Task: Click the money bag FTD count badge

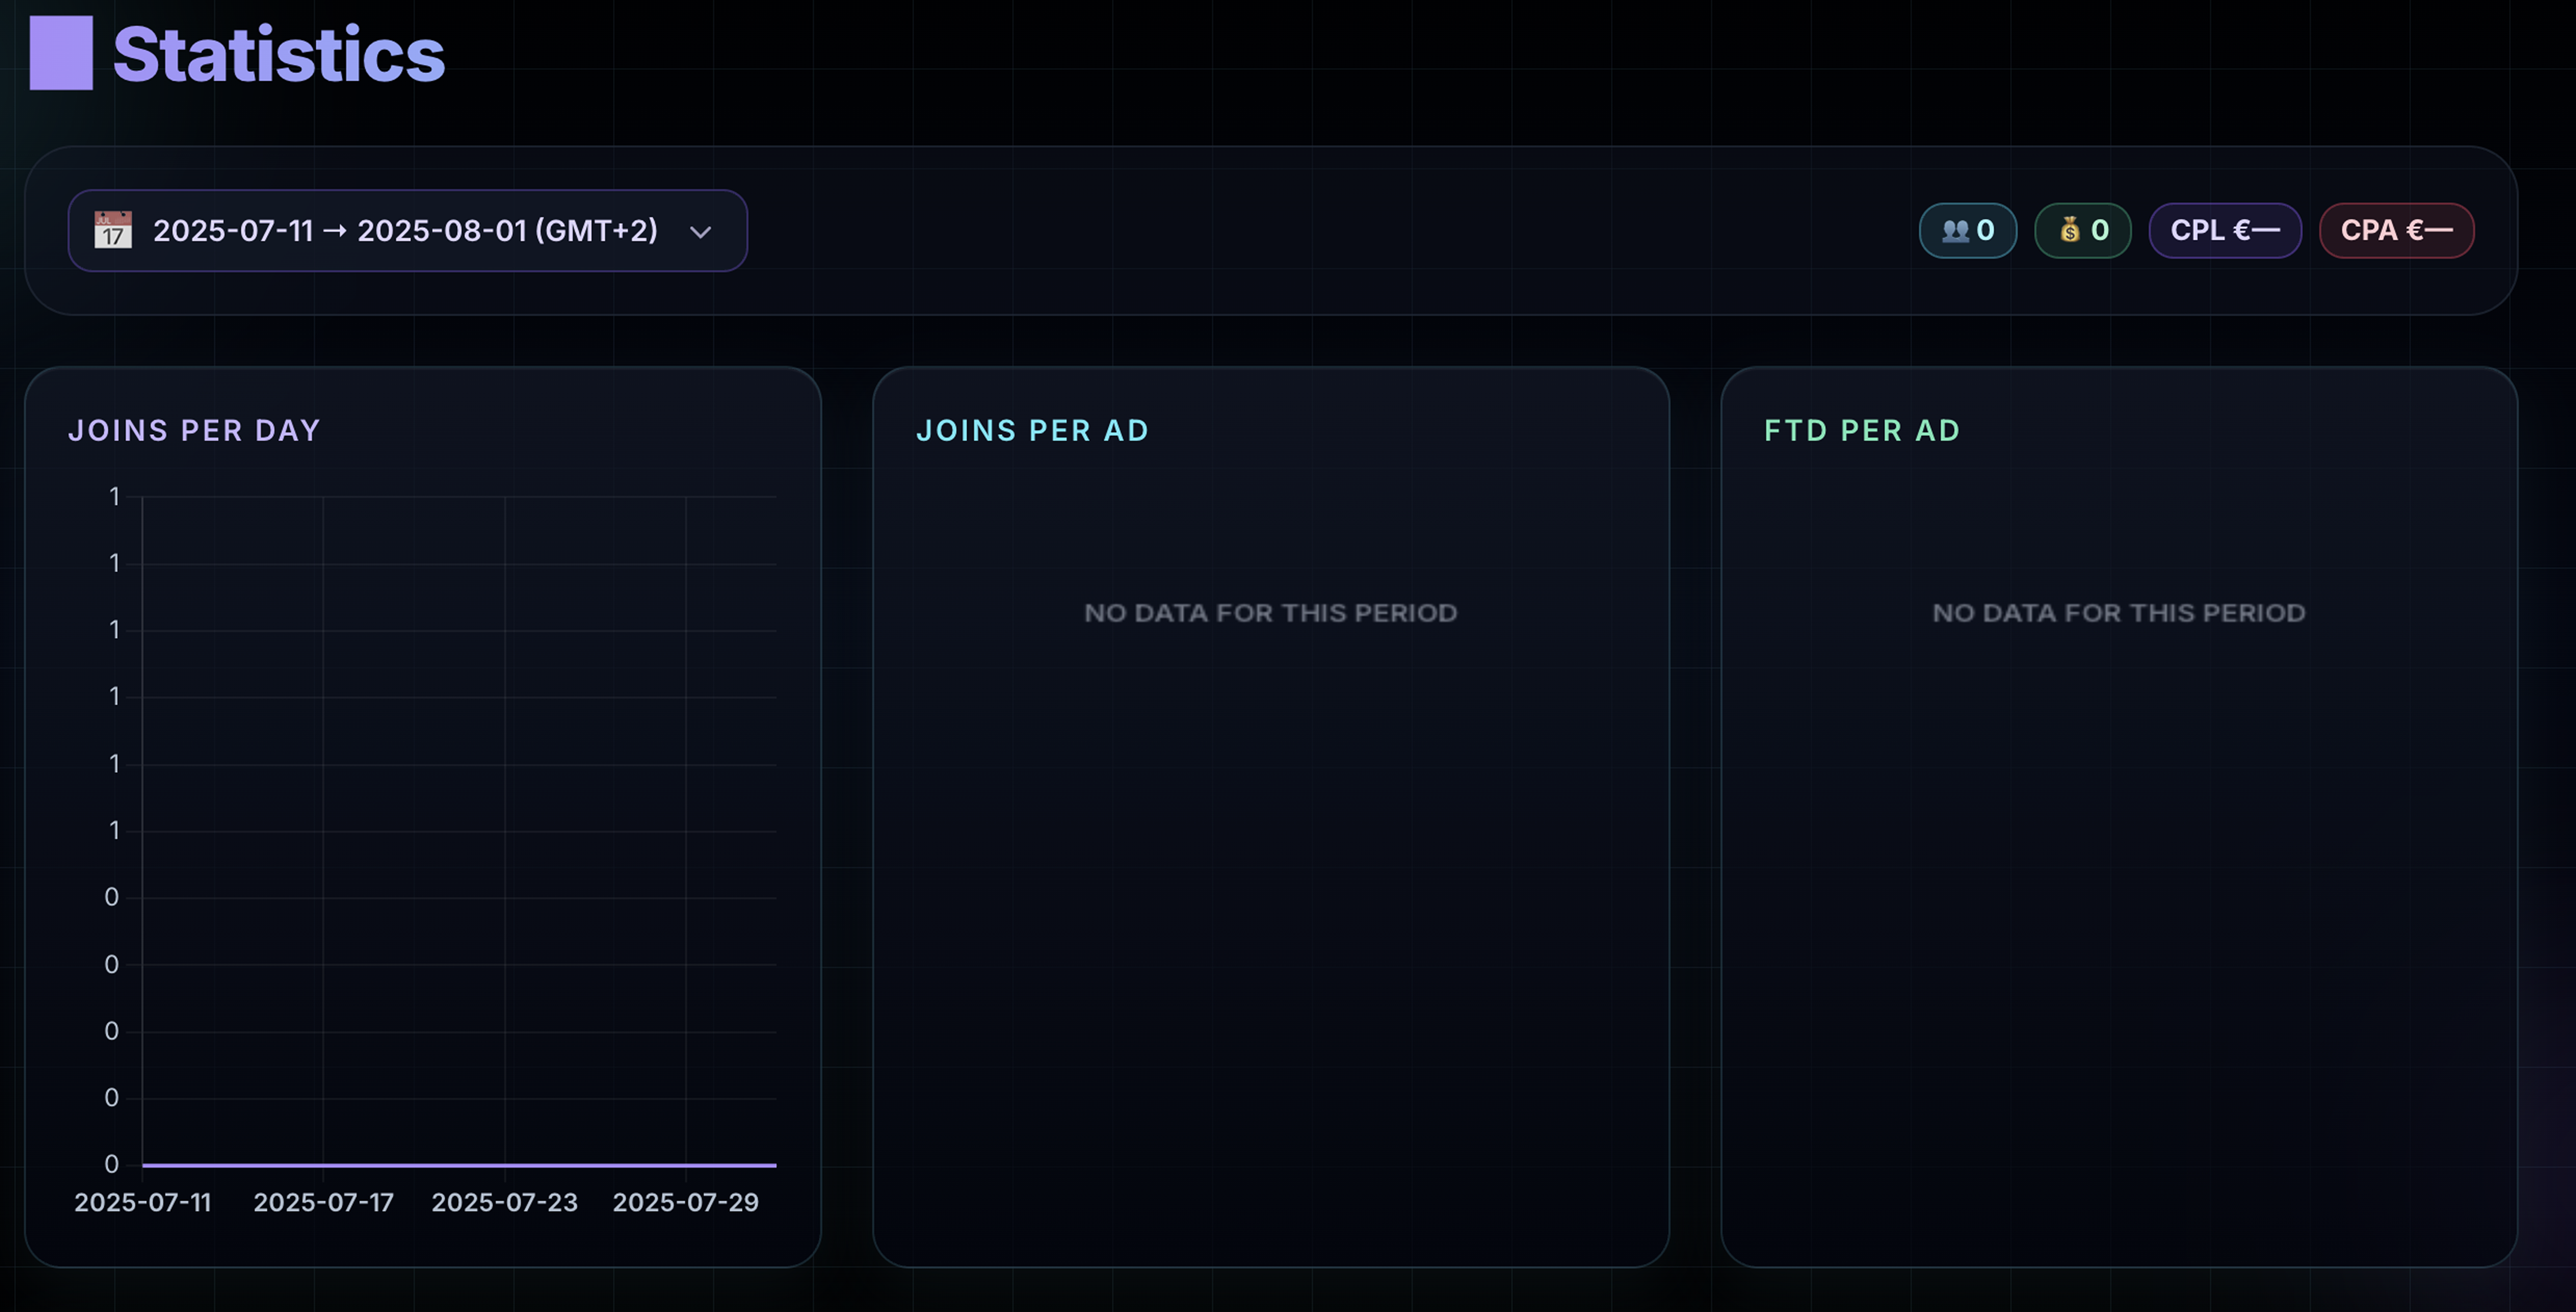Action: click(2083, 231)
